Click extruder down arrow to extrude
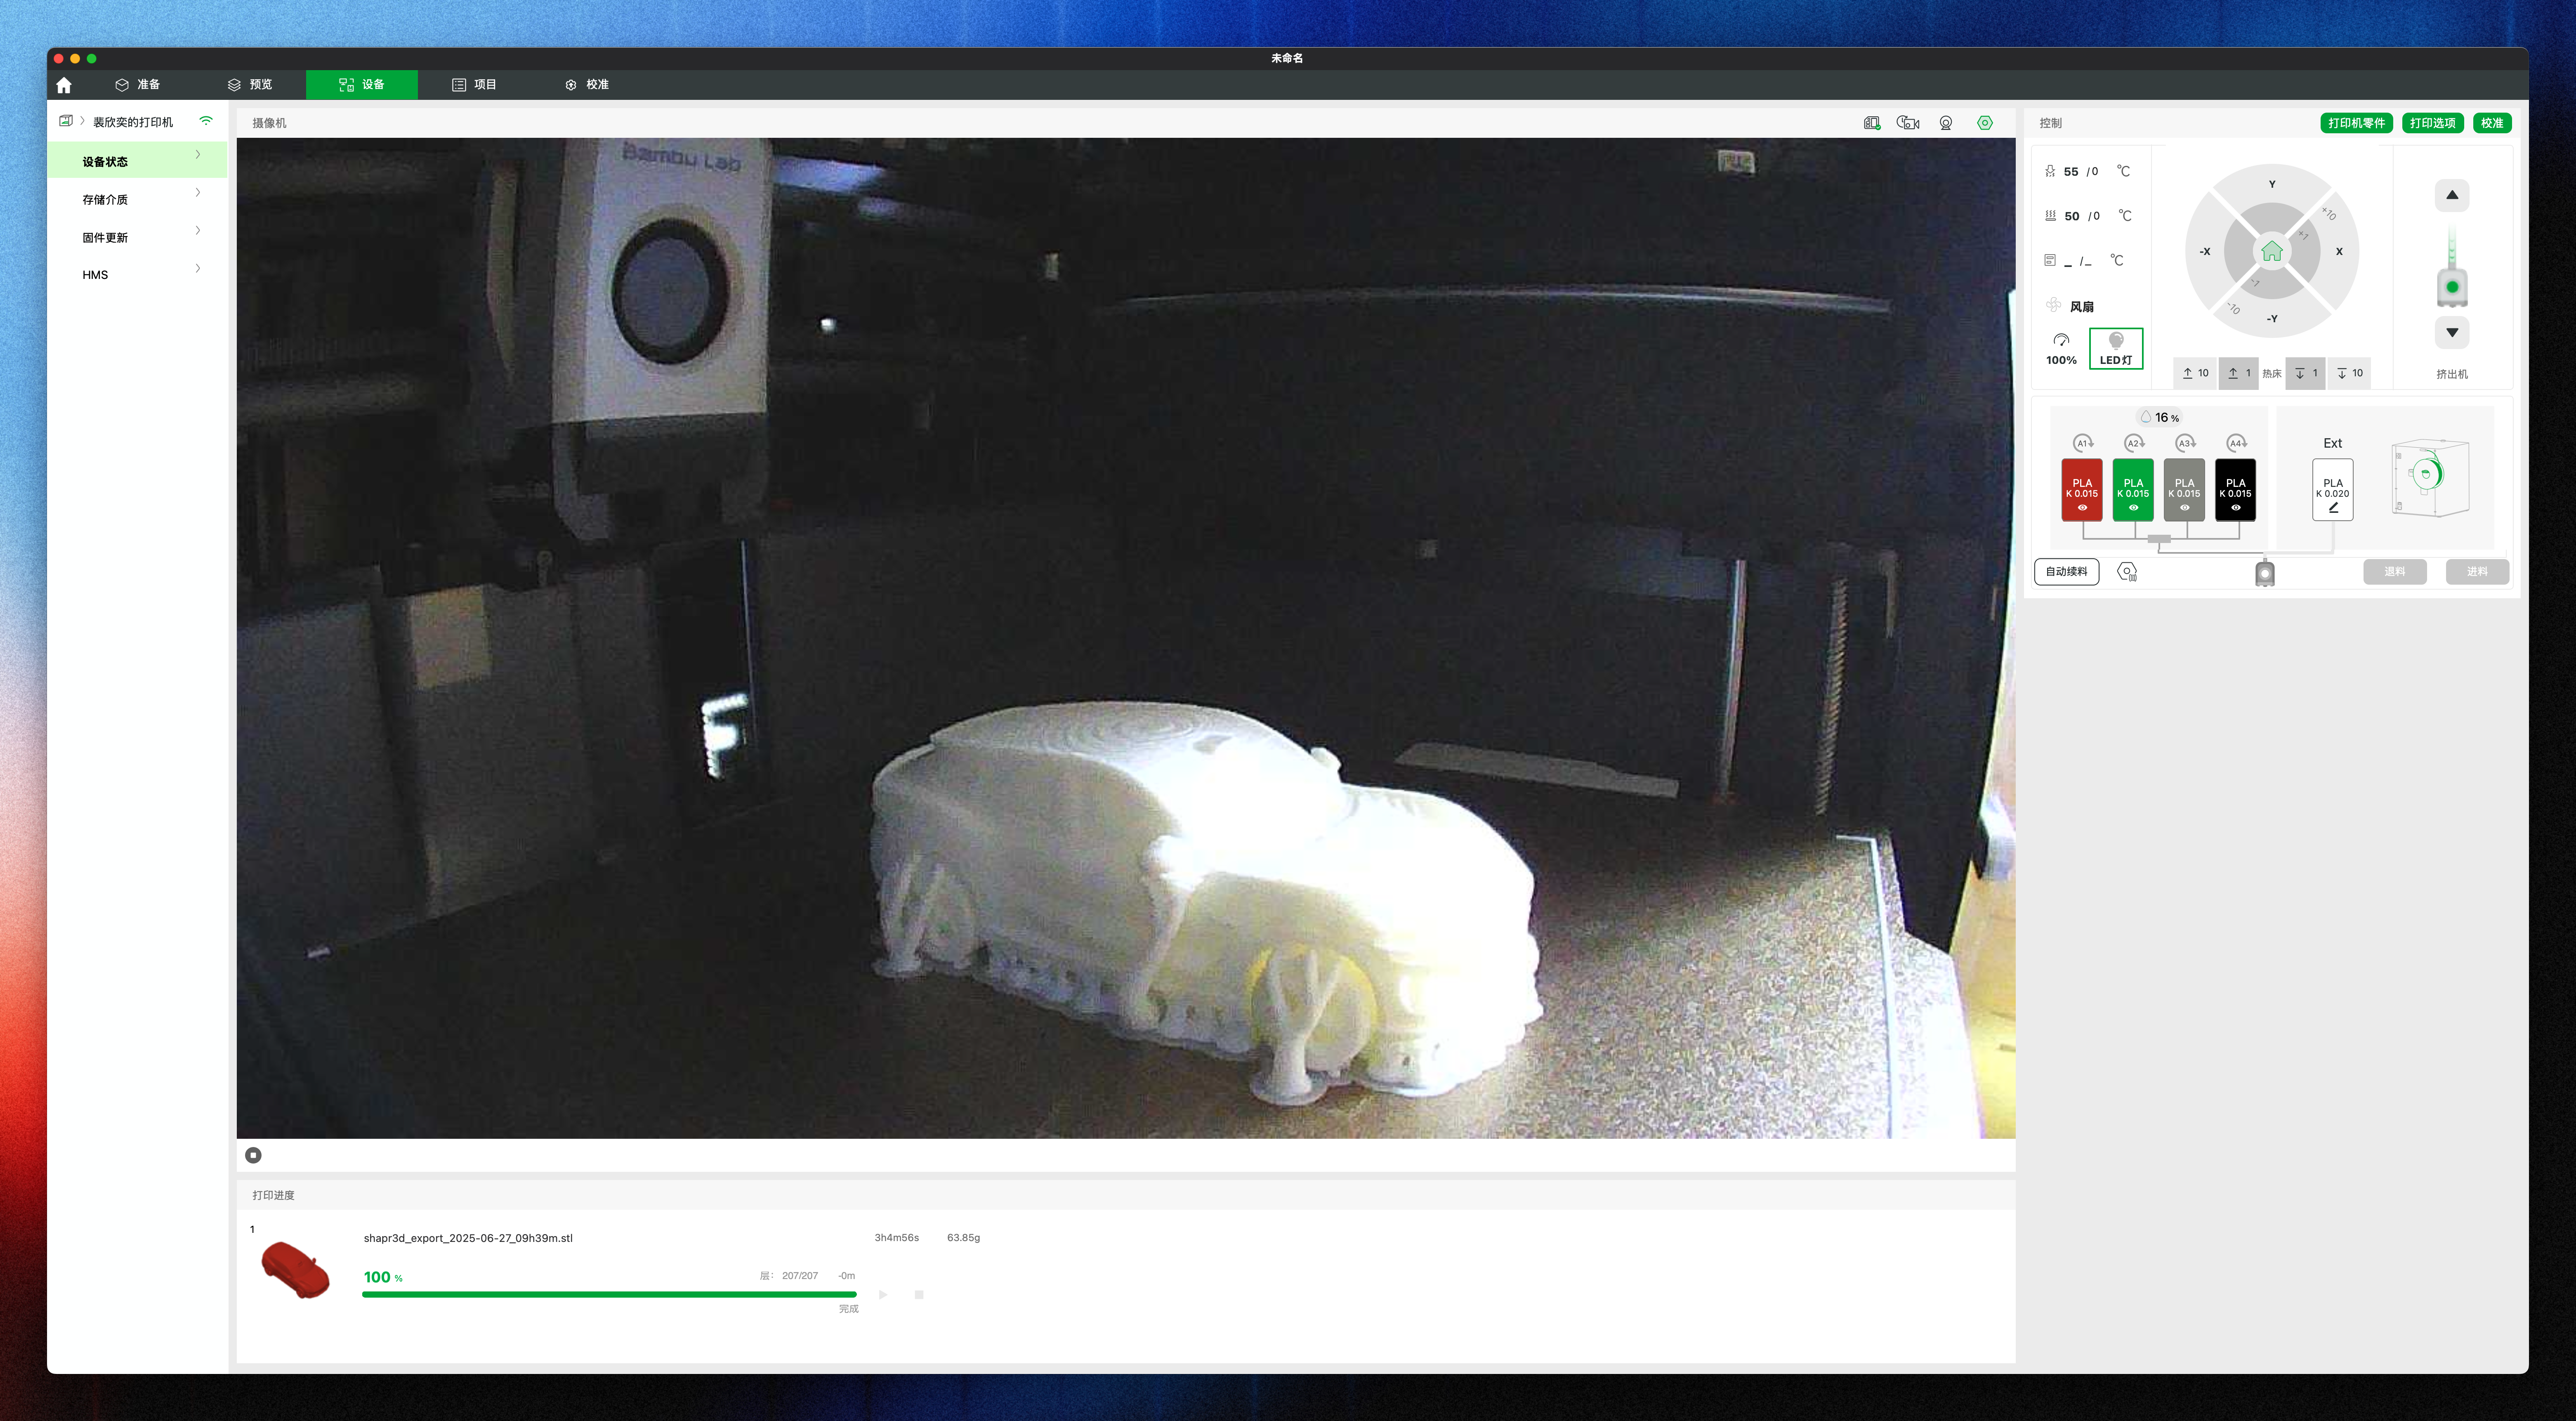The width and height of the screenshot is (2576, 1421). [x=2452, y=332]
